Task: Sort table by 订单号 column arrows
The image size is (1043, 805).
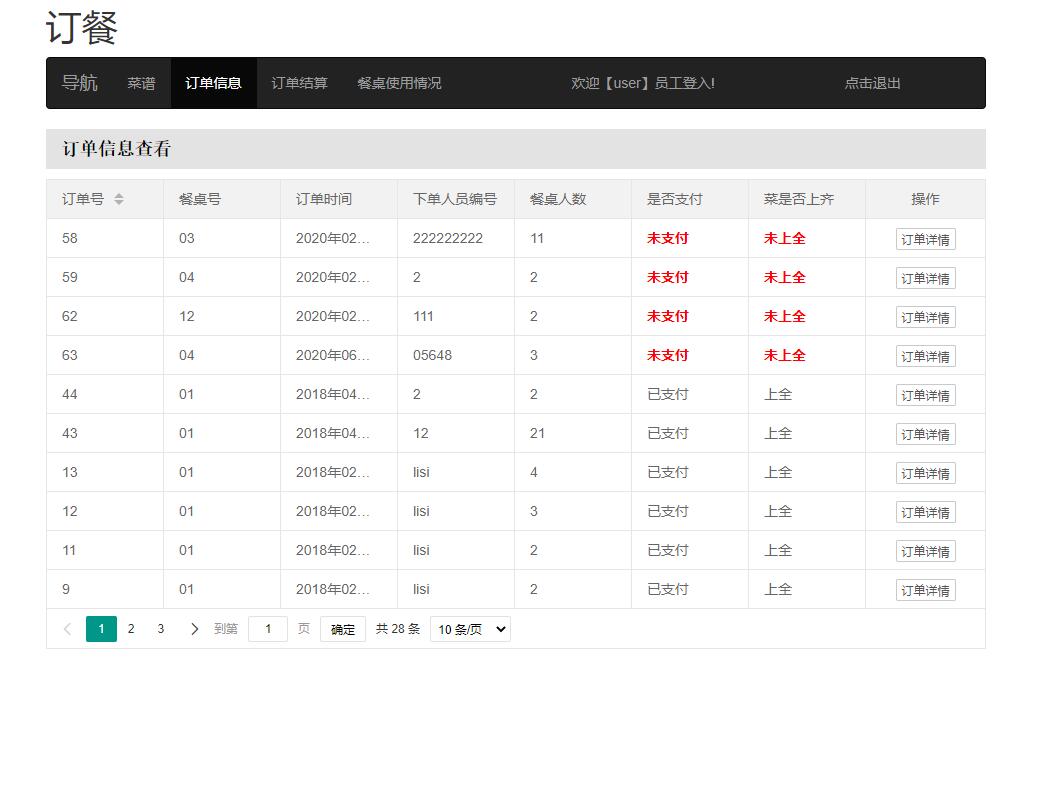Action: click(119, 199)
